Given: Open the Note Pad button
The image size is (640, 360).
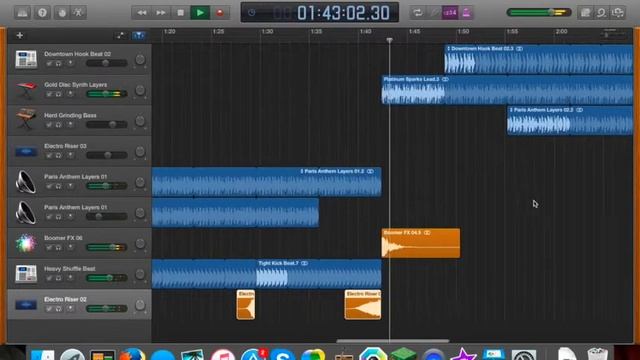Looking at the screenshot, I should tap(585, 13).
